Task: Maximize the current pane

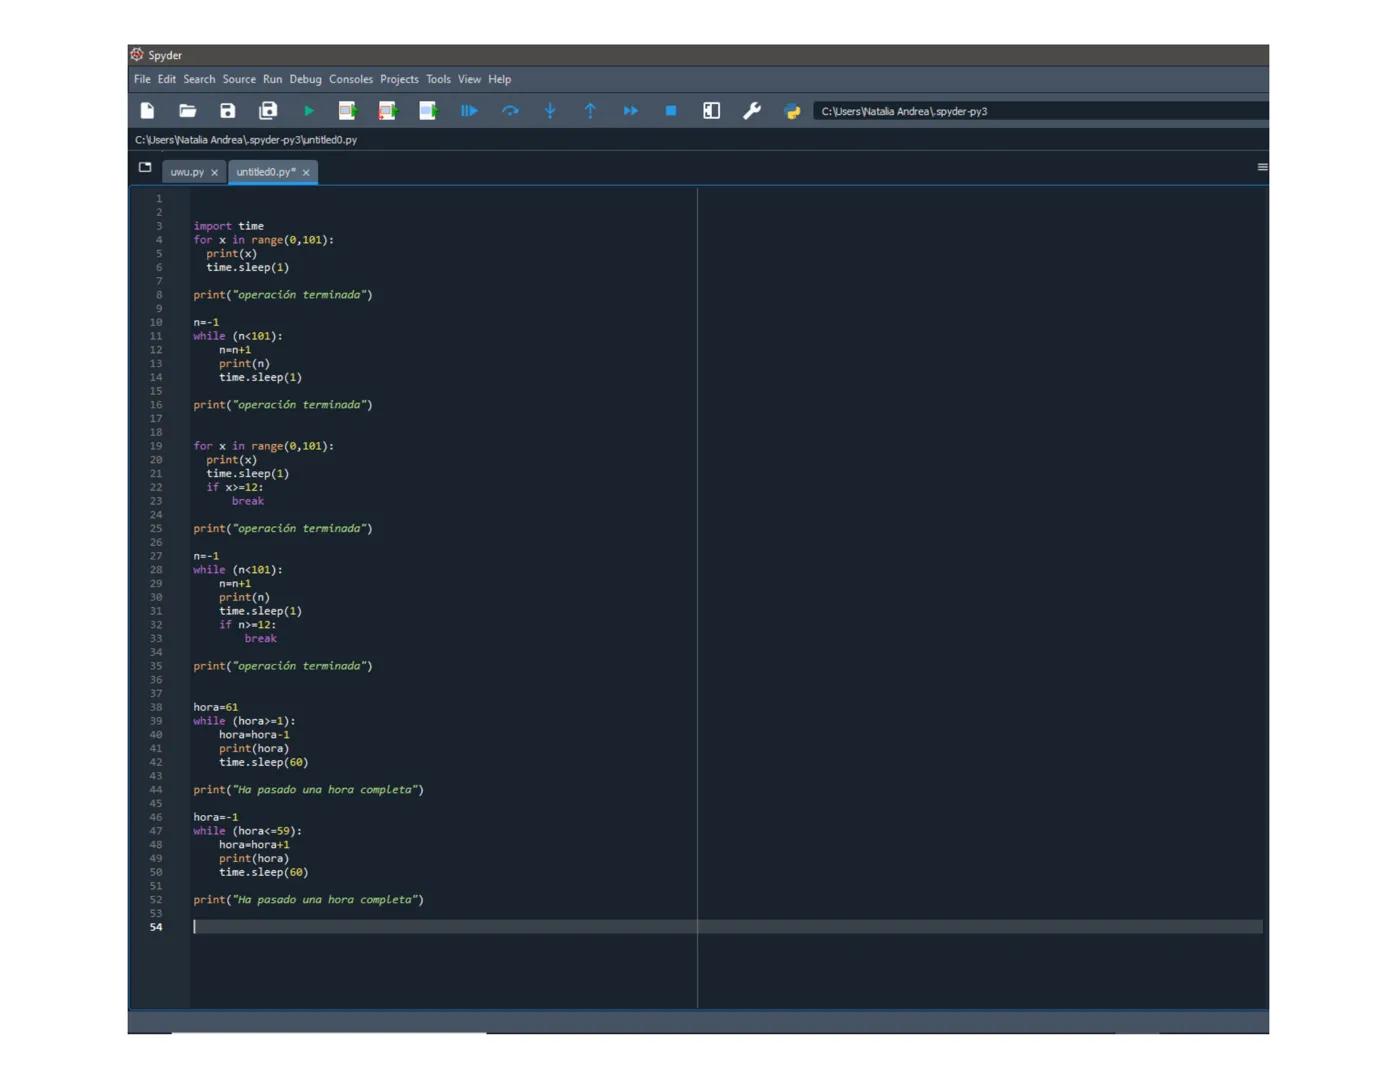Action: [711, 111]
